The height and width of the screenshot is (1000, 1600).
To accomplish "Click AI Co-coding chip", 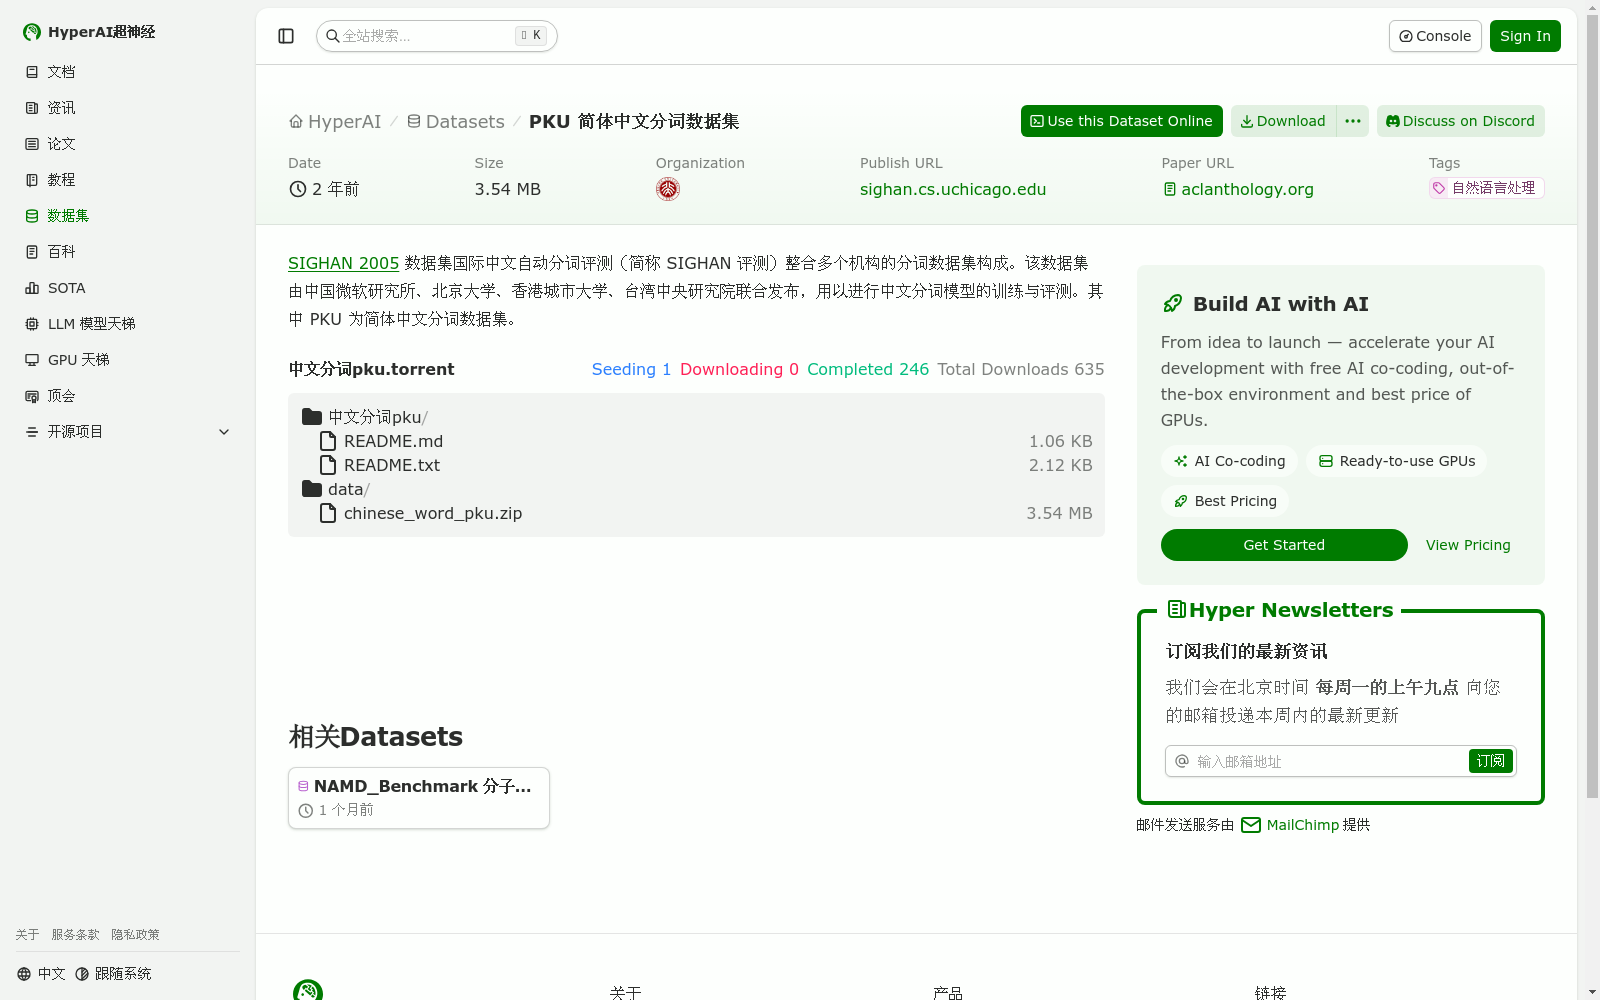I will pyautogui.click(x=1229, y=461).
